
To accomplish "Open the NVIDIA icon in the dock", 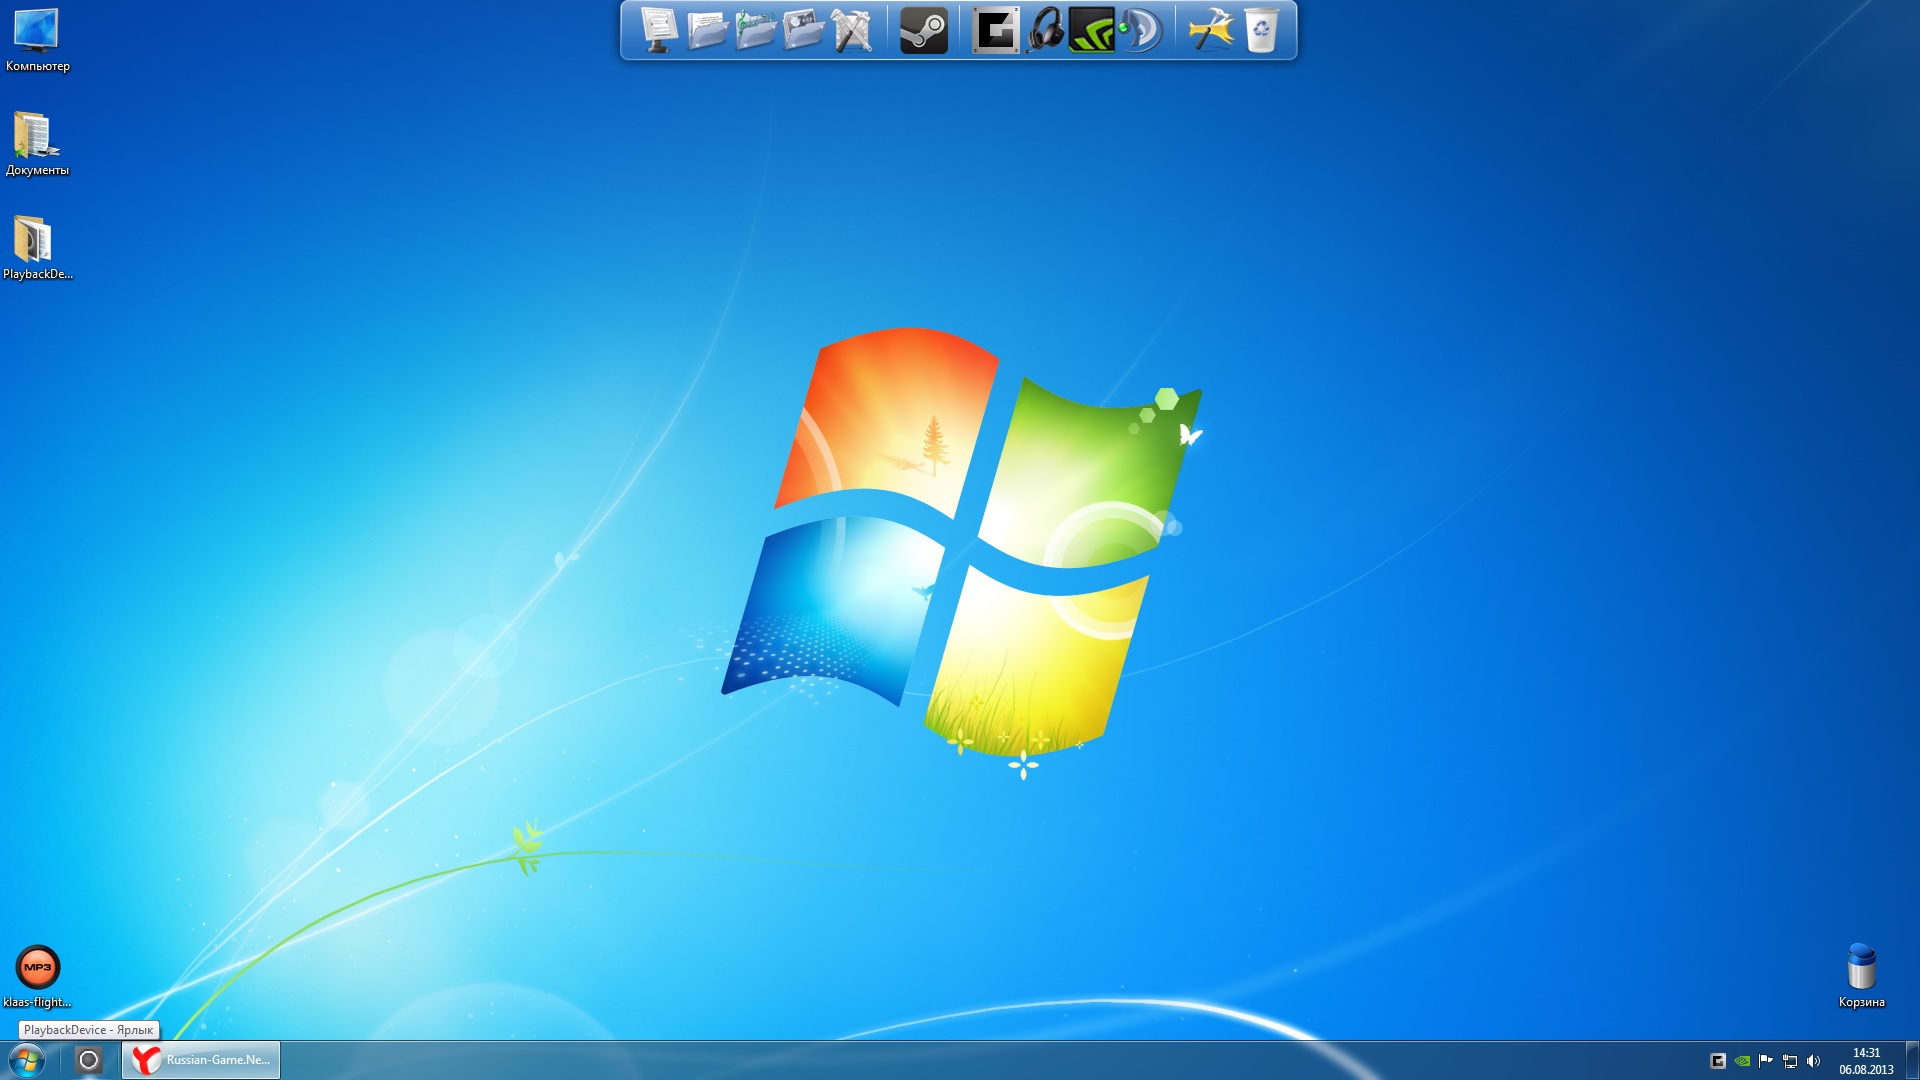I will (1092, 30).
